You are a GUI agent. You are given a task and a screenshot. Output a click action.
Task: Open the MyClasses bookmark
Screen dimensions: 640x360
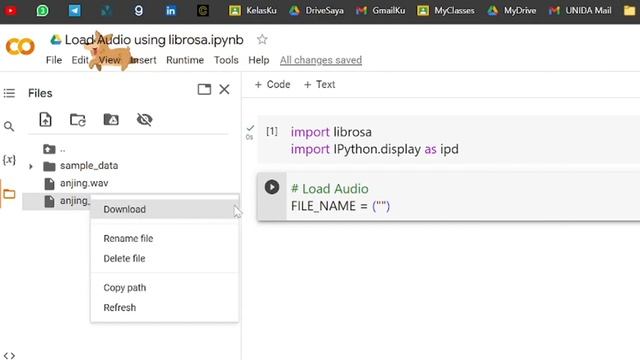click(x=446, y=10)
